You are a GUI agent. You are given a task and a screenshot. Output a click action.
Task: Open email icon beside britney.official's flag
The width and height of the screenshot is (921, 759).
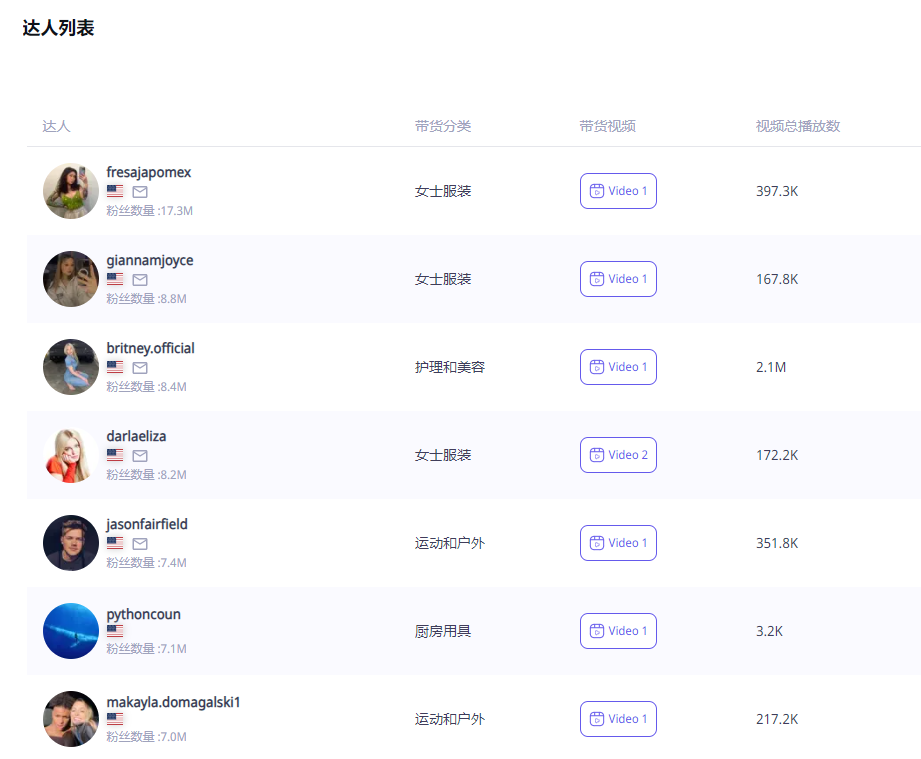pyautogui.click(x=140, y=367)
